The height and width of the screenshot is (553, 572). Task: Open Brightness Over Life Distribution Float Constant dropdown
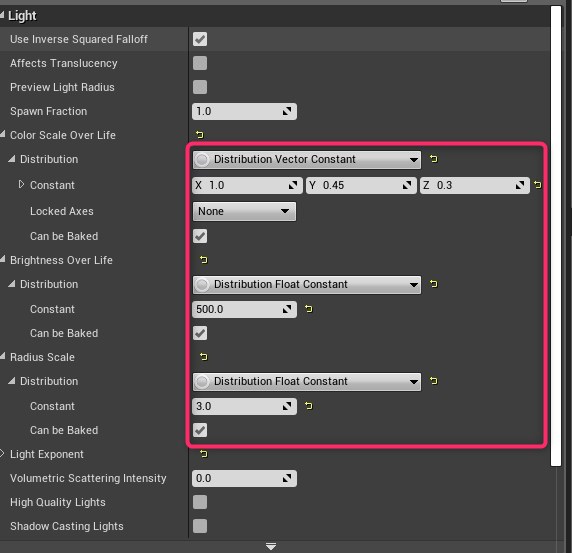[307, 285]
